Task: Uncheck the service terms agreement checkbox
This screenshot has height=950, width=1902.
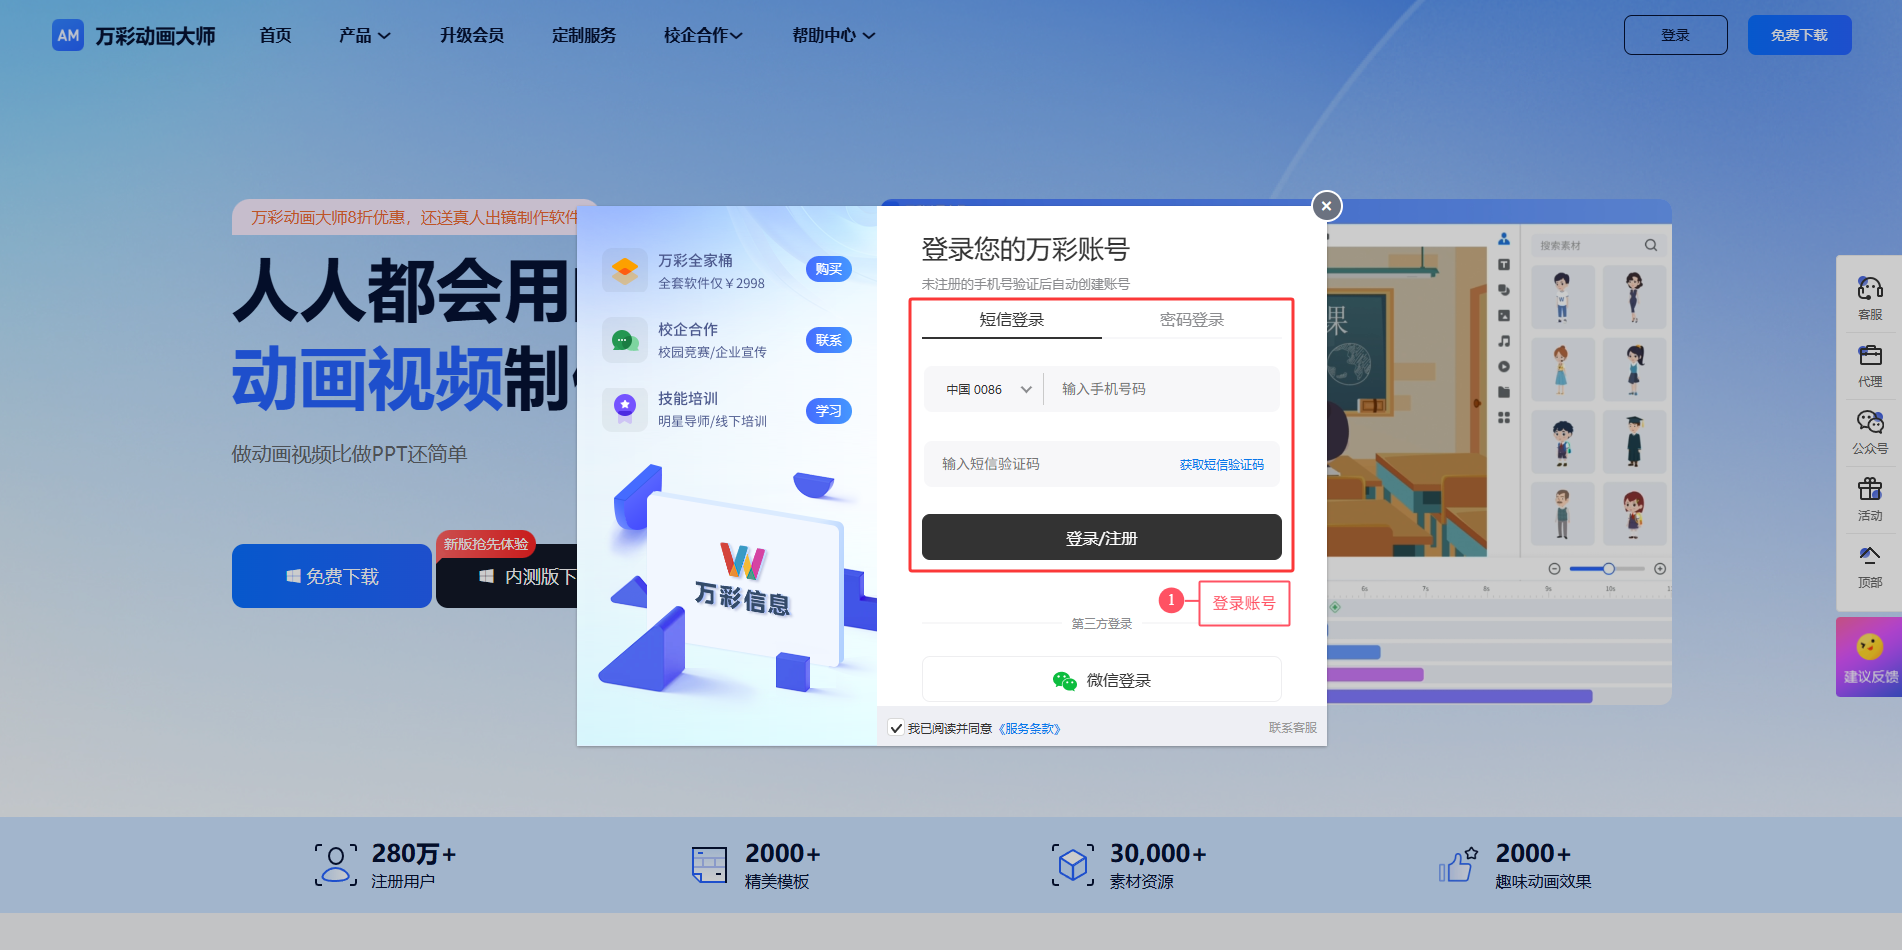Action: [x=896, y=728]
